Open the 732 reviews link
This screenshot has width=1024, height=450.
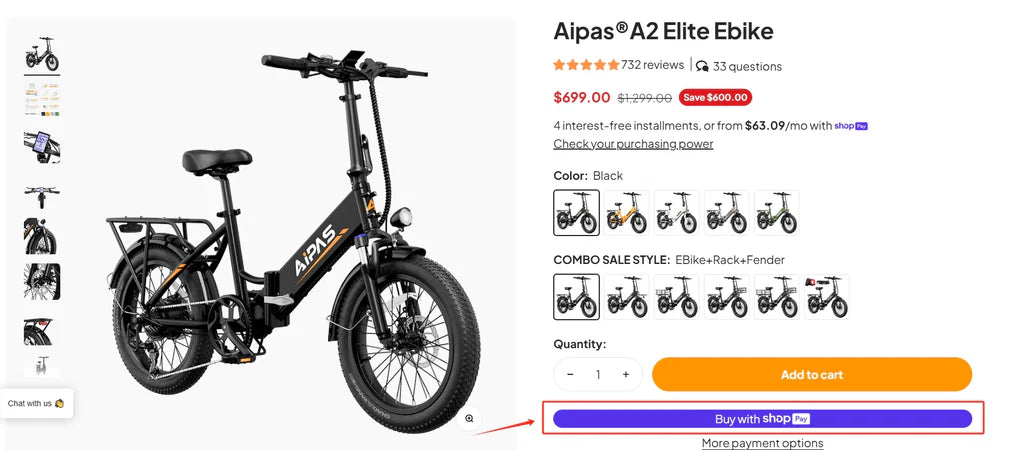(x=652, y=65)
